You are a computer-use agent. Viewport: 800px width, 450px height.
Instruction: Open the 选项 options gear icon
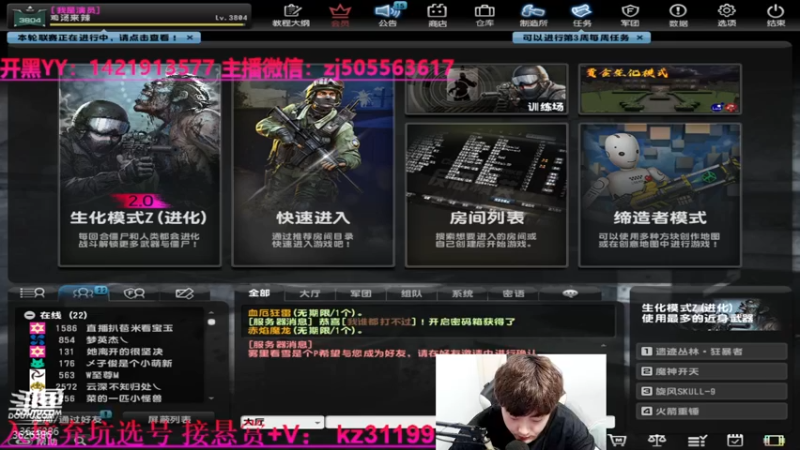[x=727, y=15]
